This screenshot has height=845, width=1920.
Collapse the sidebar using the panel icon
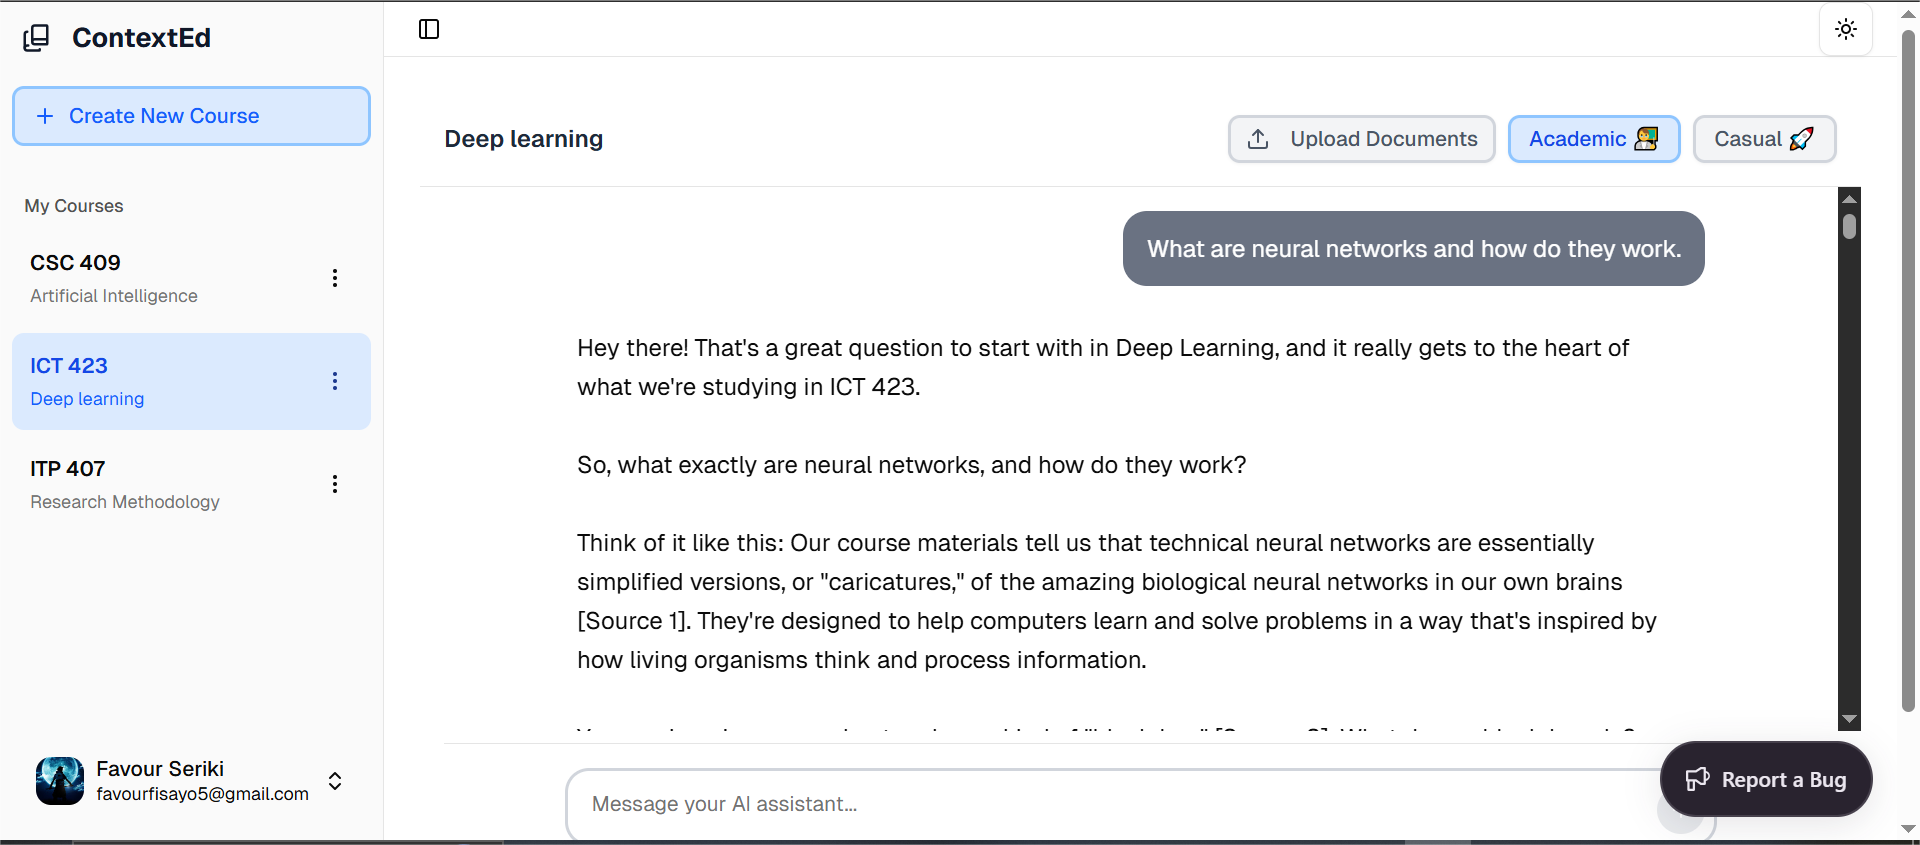(x=428, y=29)
